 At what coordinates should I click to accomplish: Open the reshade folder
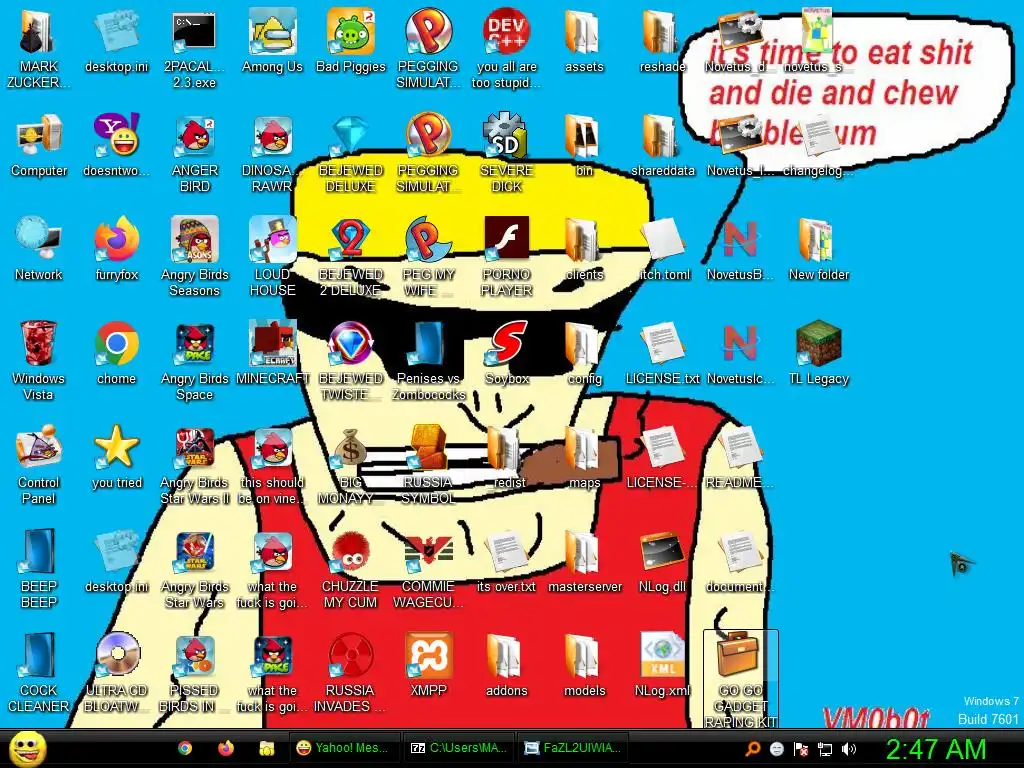tap(662, 40)
